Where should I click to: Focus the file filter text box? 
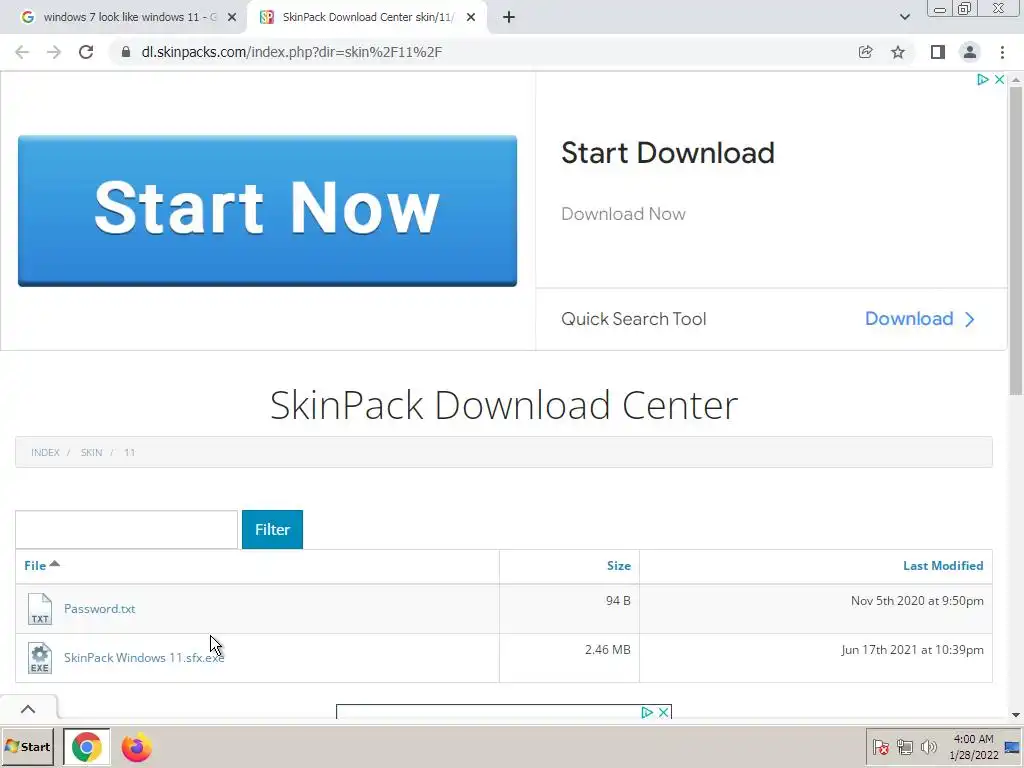(x=127, y=530)
